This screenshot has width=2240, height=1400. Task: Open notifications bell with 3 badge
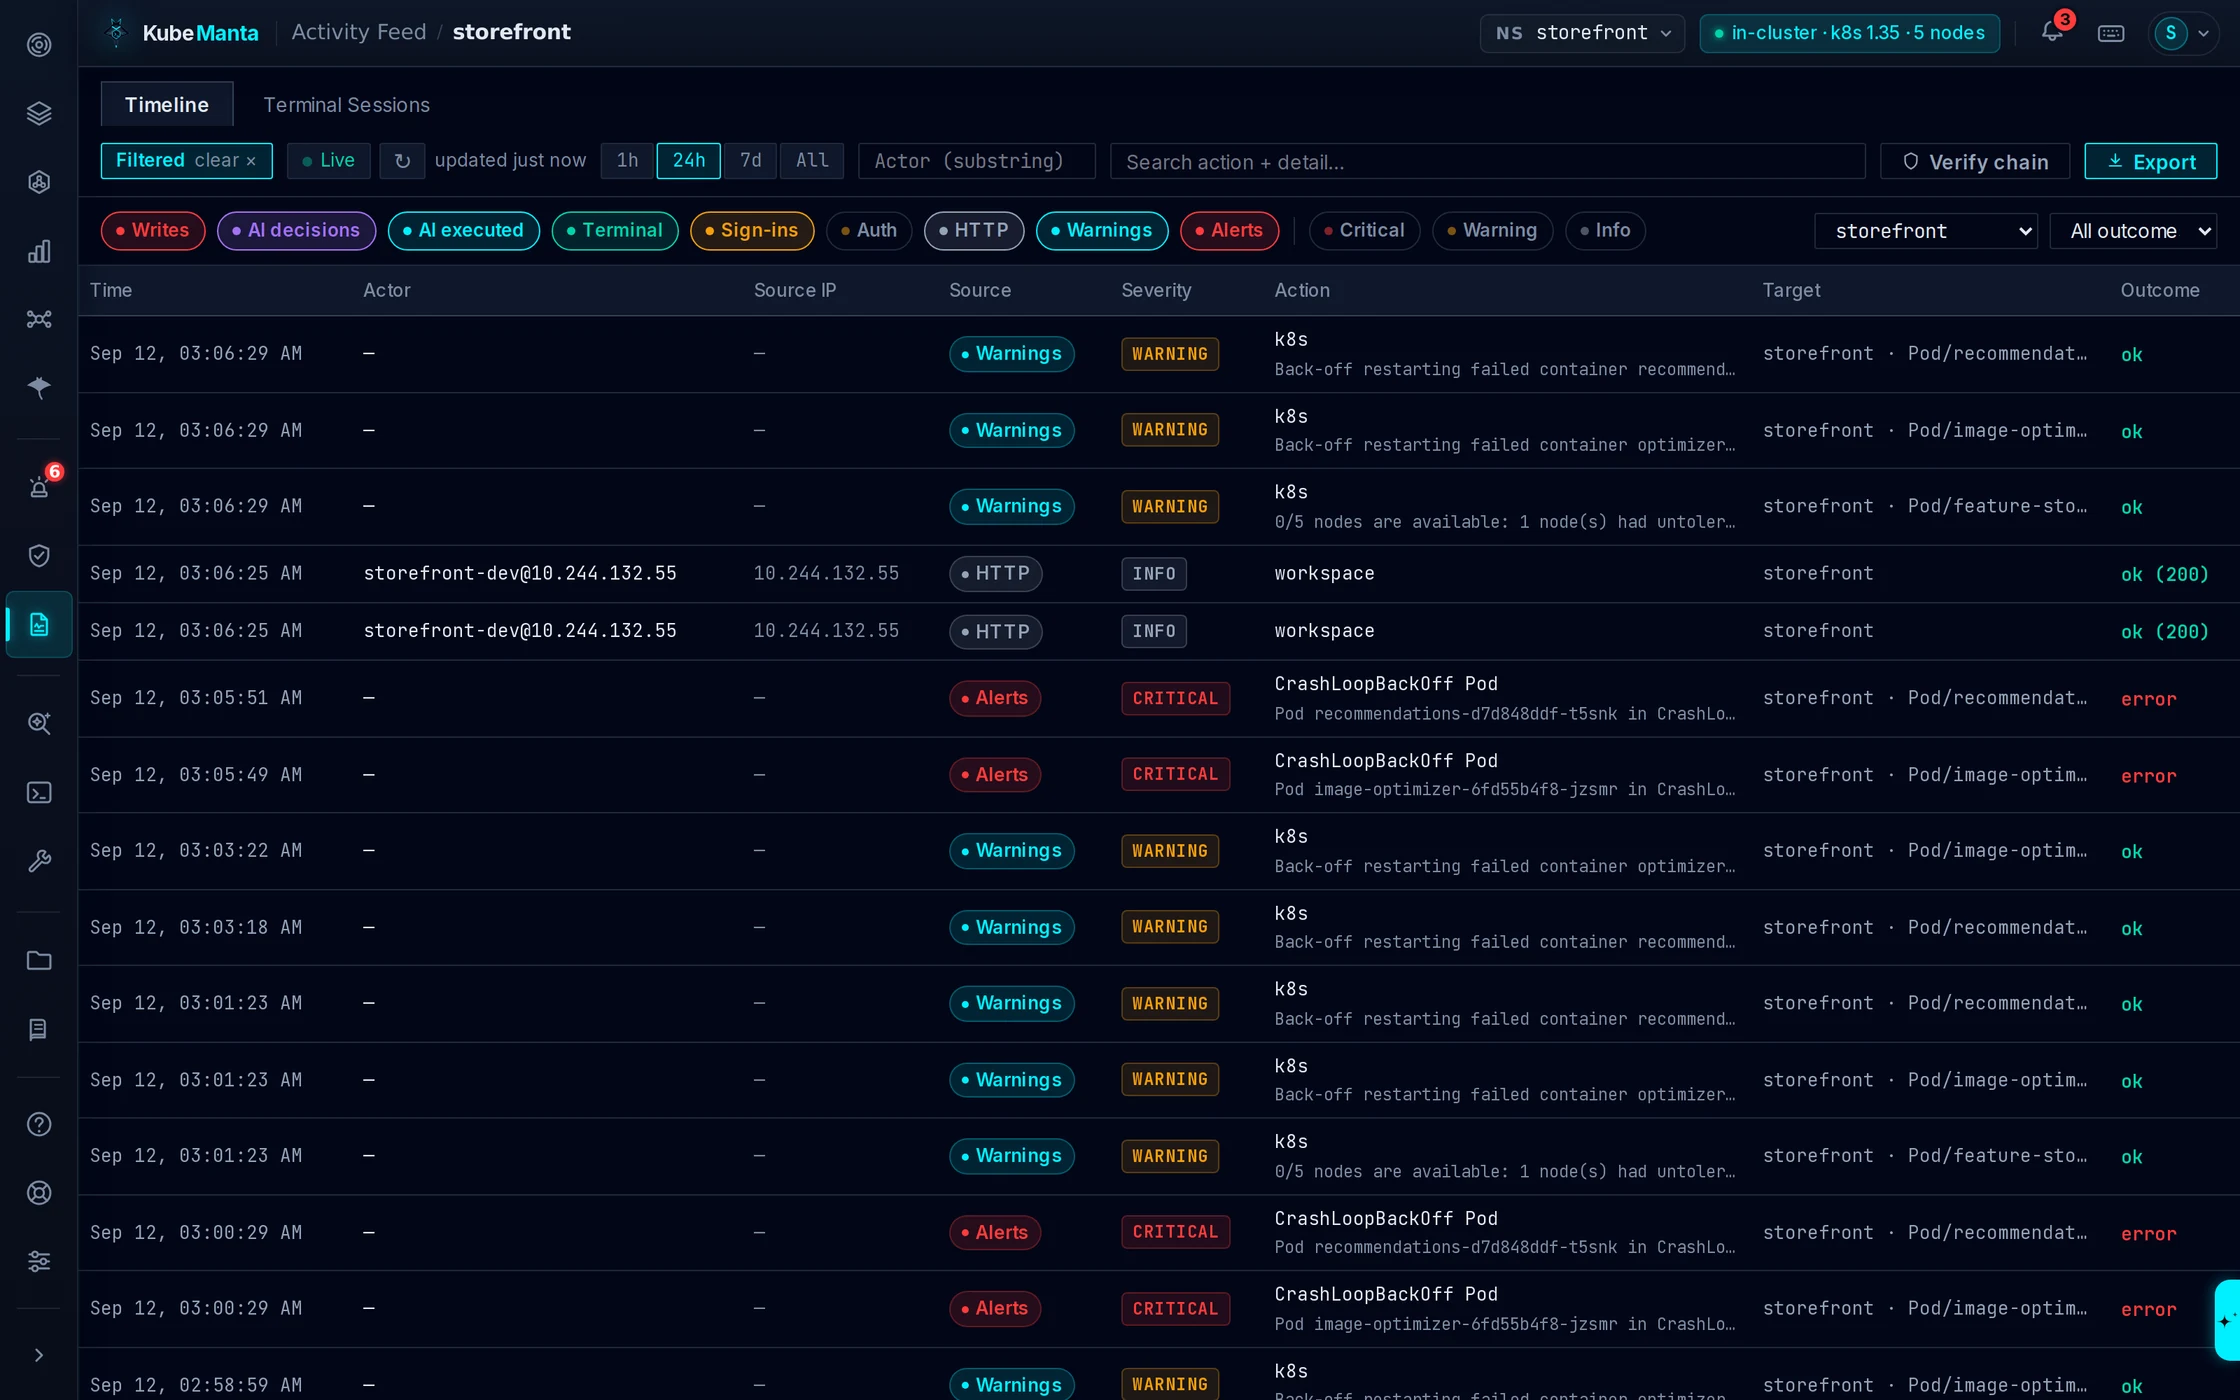(2052, 32)
